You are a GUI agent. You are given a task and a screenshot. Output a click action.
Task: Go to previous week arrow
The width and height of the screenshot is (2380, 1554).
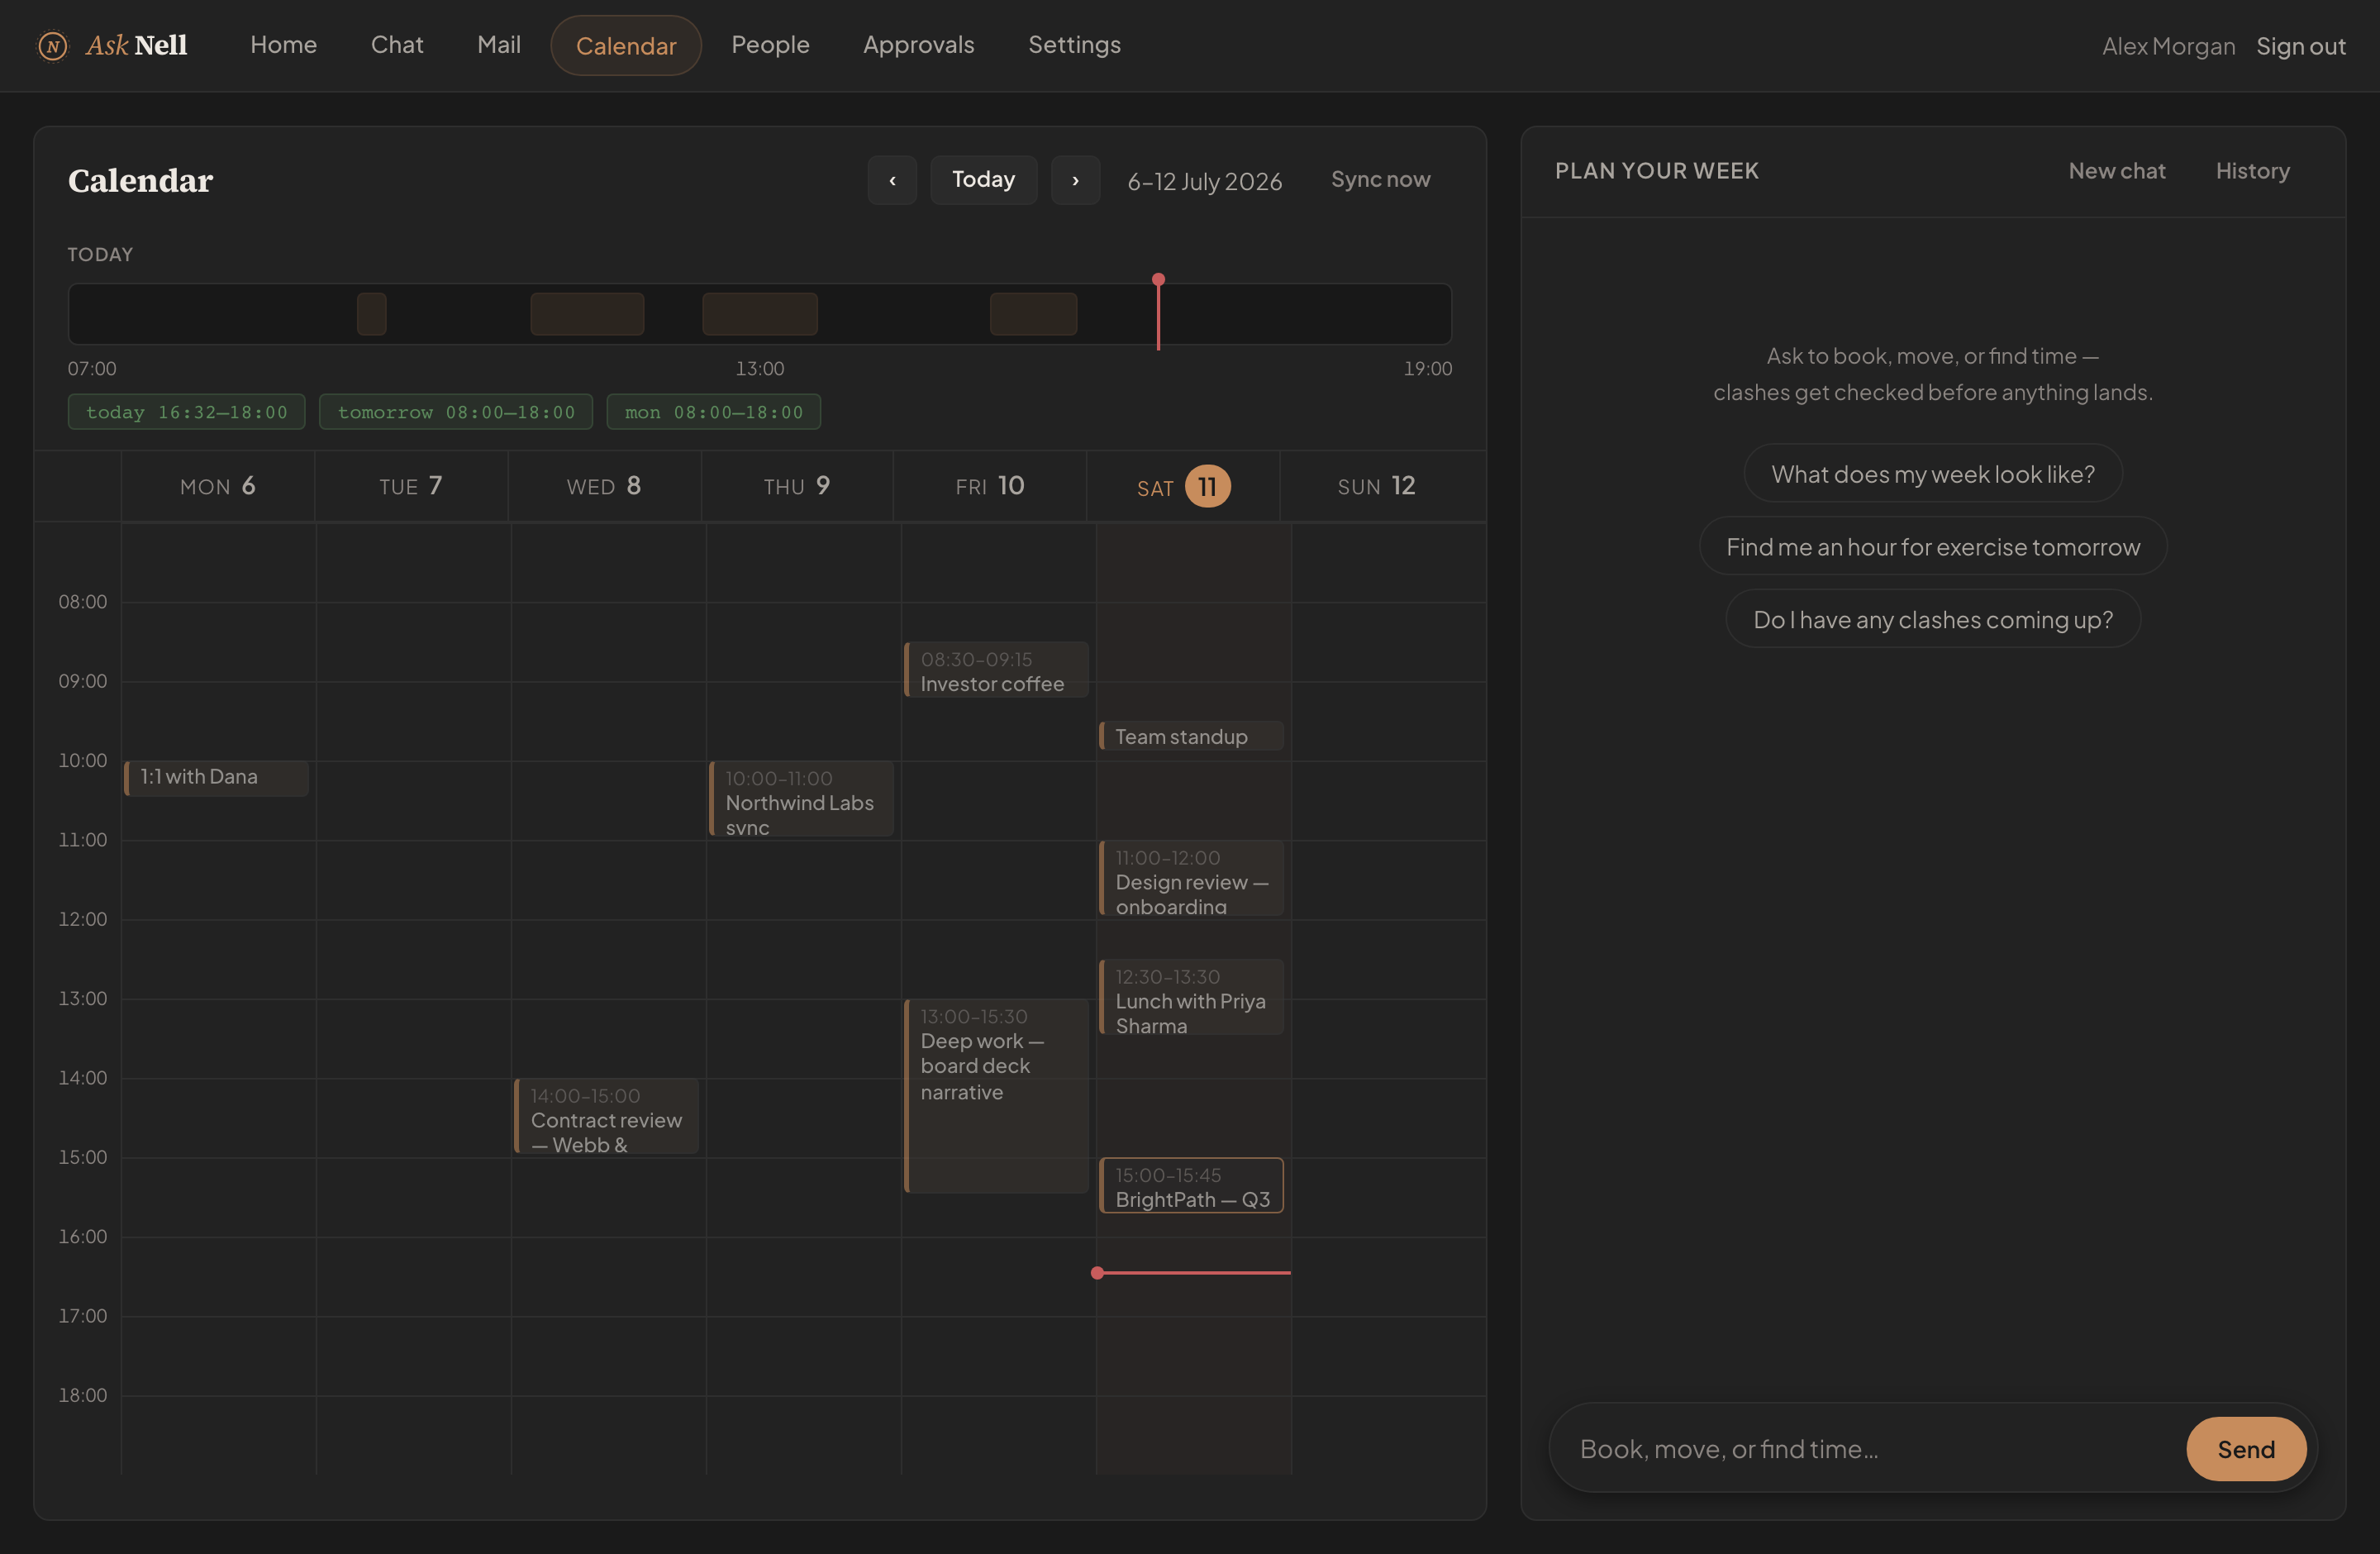pos(892,181)
